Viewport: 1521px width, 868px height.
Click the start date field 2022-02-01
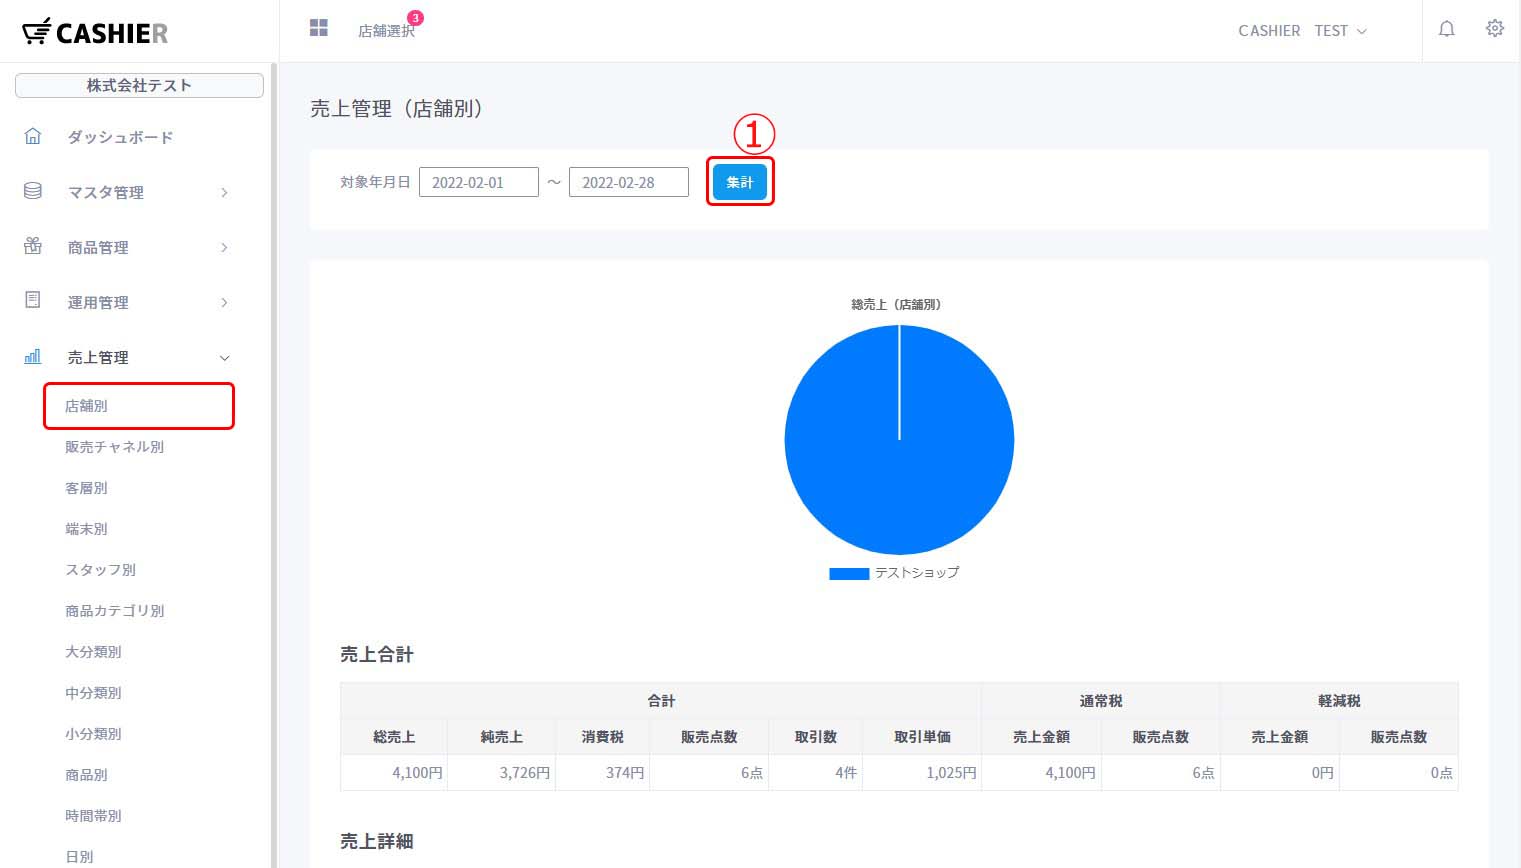[479, 182]
